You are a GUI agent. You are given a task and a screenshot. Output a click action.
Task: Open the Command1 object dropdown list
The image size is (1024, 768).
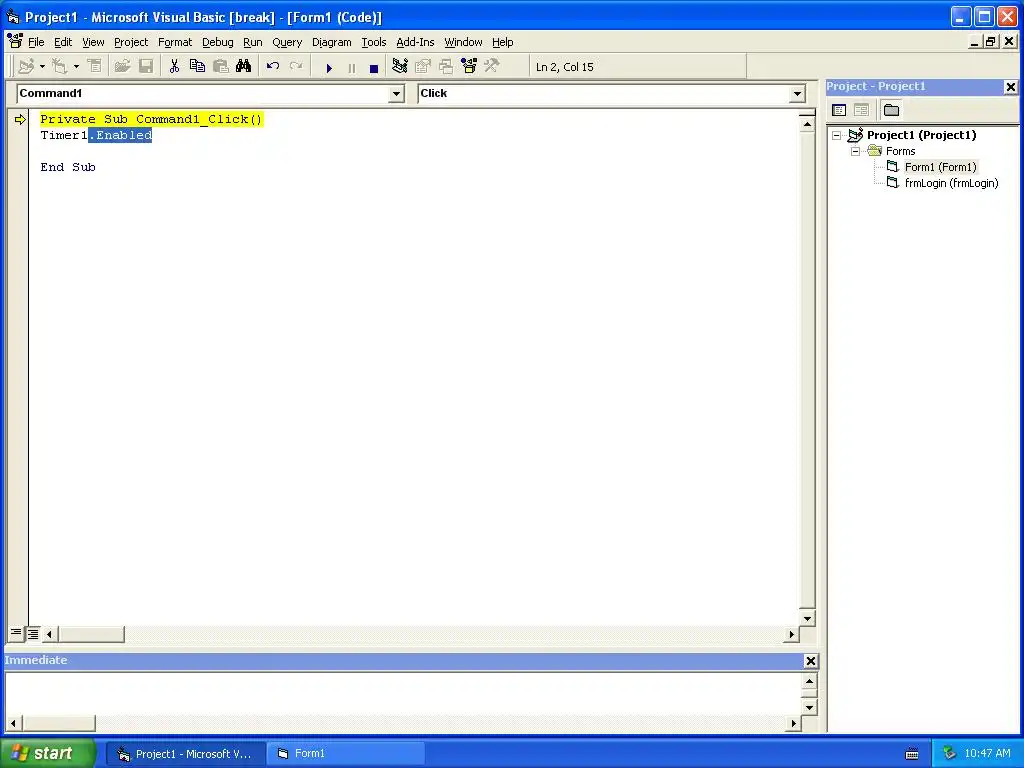(396, 94)
